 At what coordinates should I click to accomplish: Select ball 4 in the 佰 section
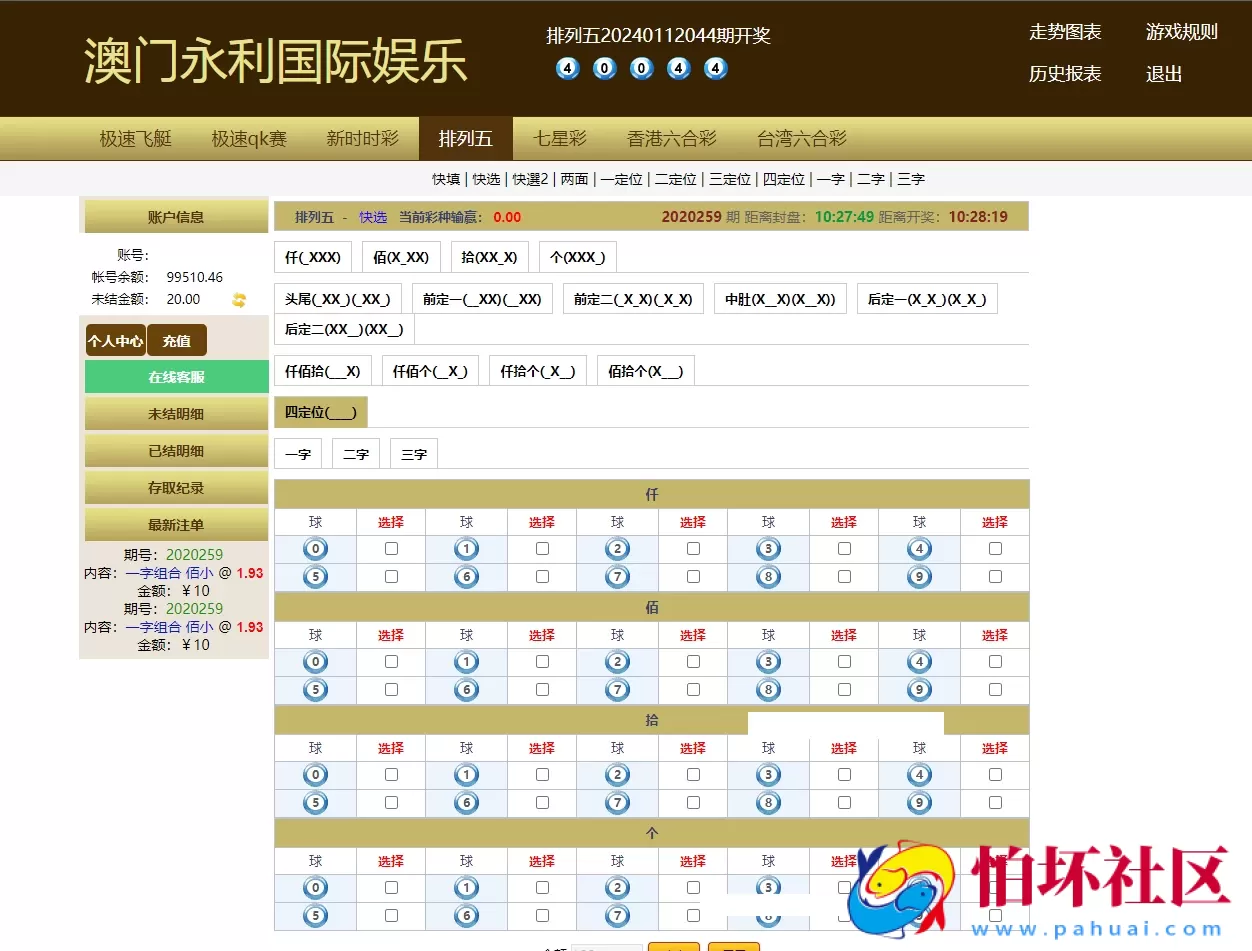point(919,661)
